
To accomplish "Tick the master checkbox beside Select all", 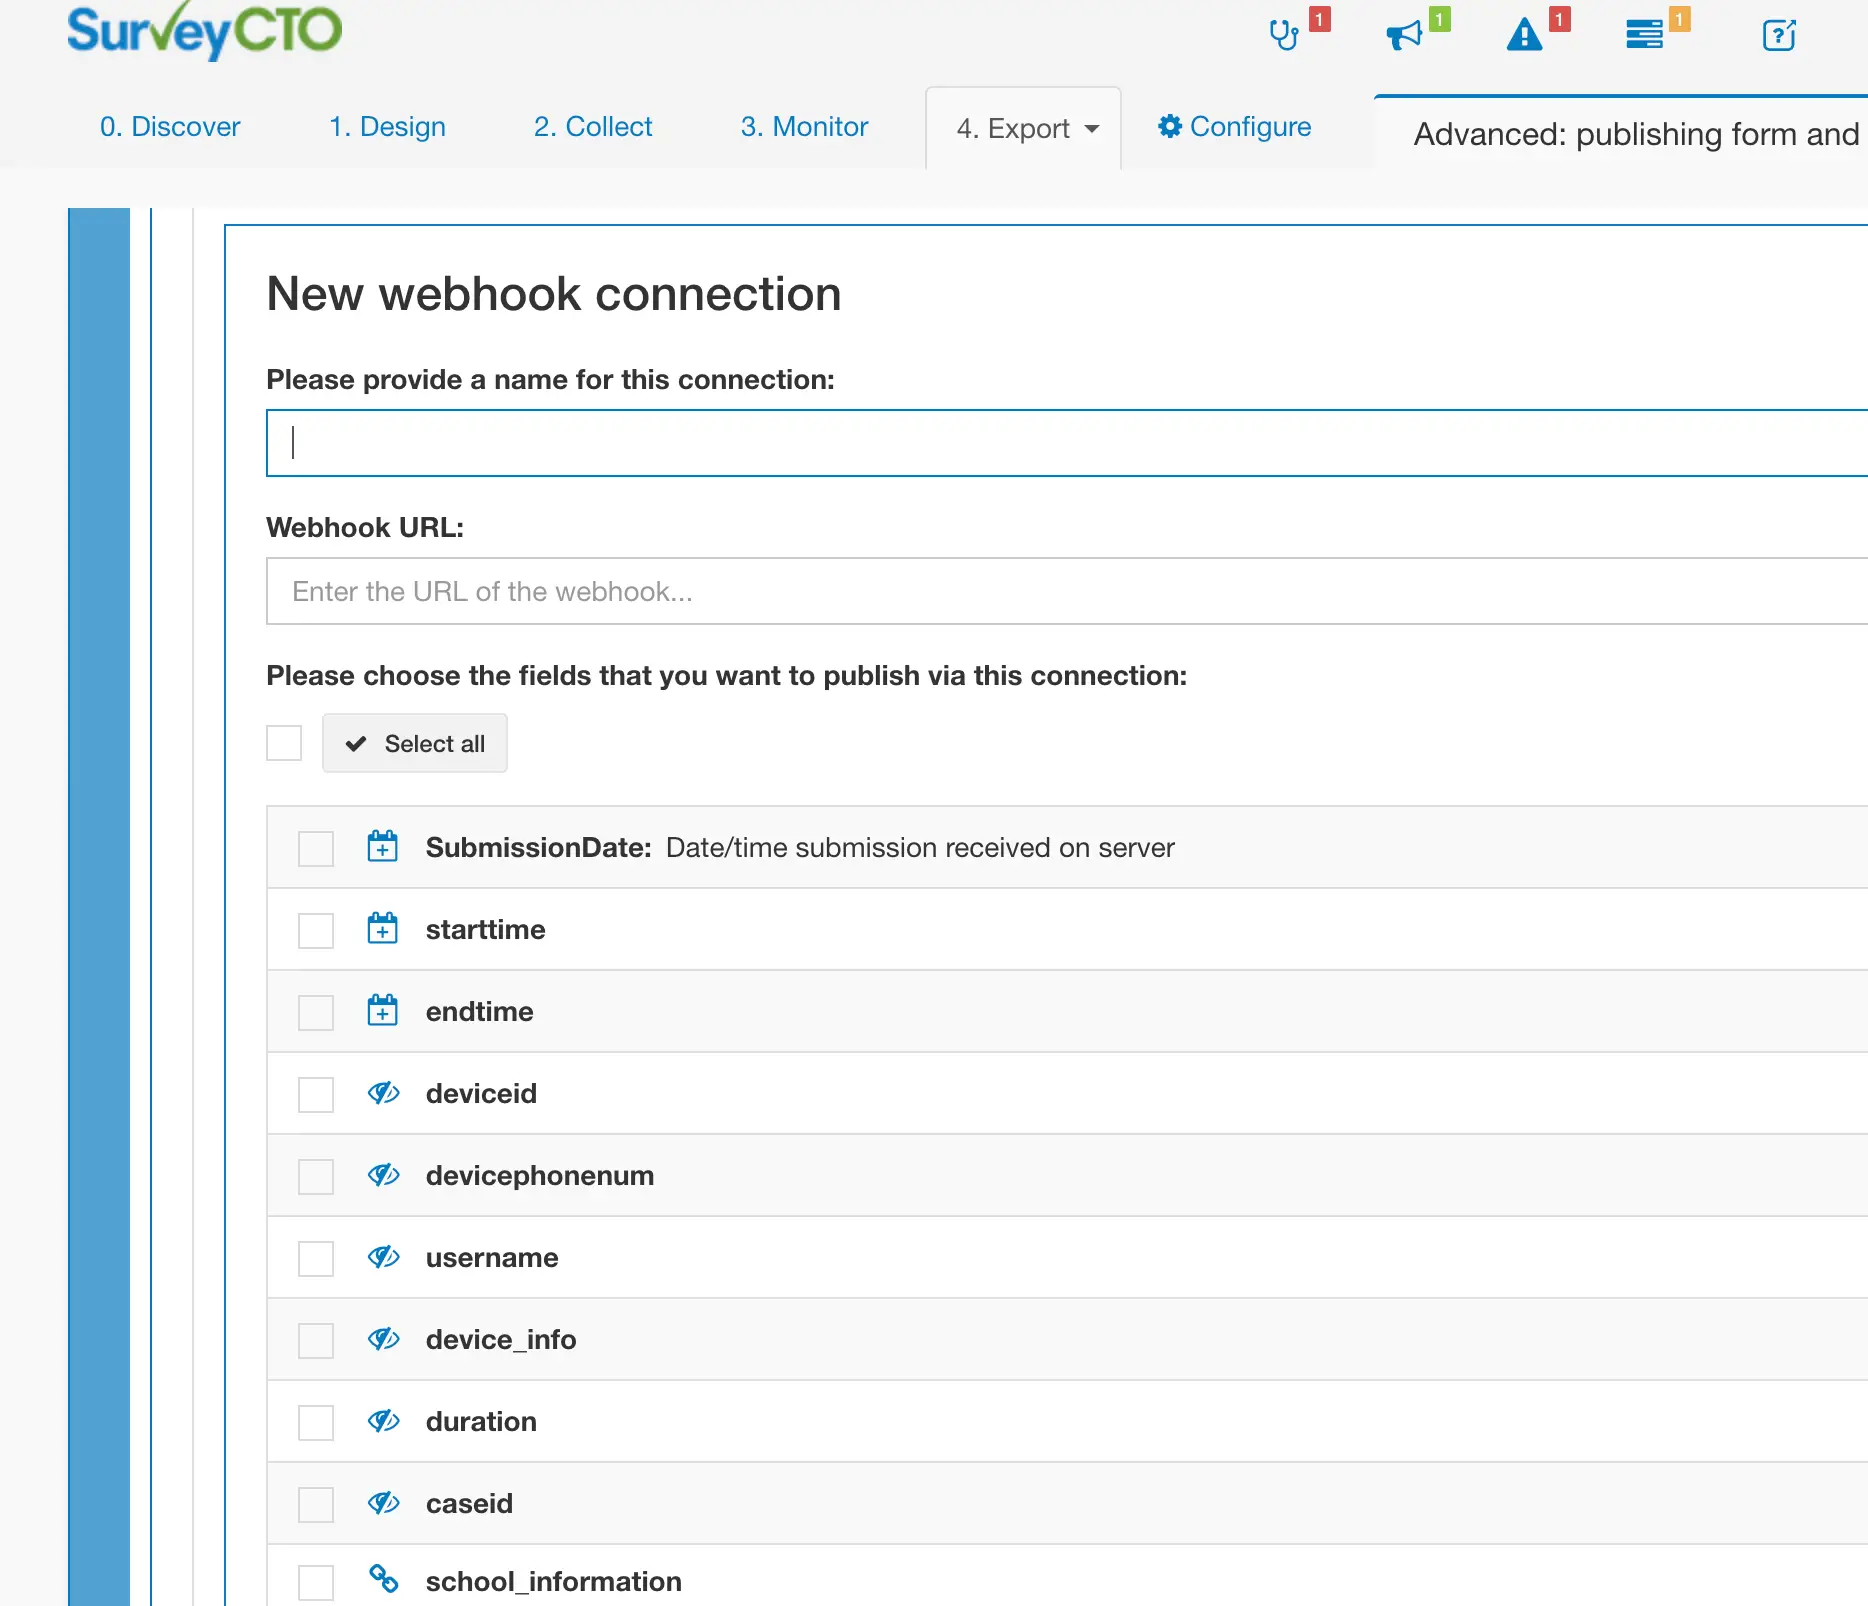I will pos(283,742).
